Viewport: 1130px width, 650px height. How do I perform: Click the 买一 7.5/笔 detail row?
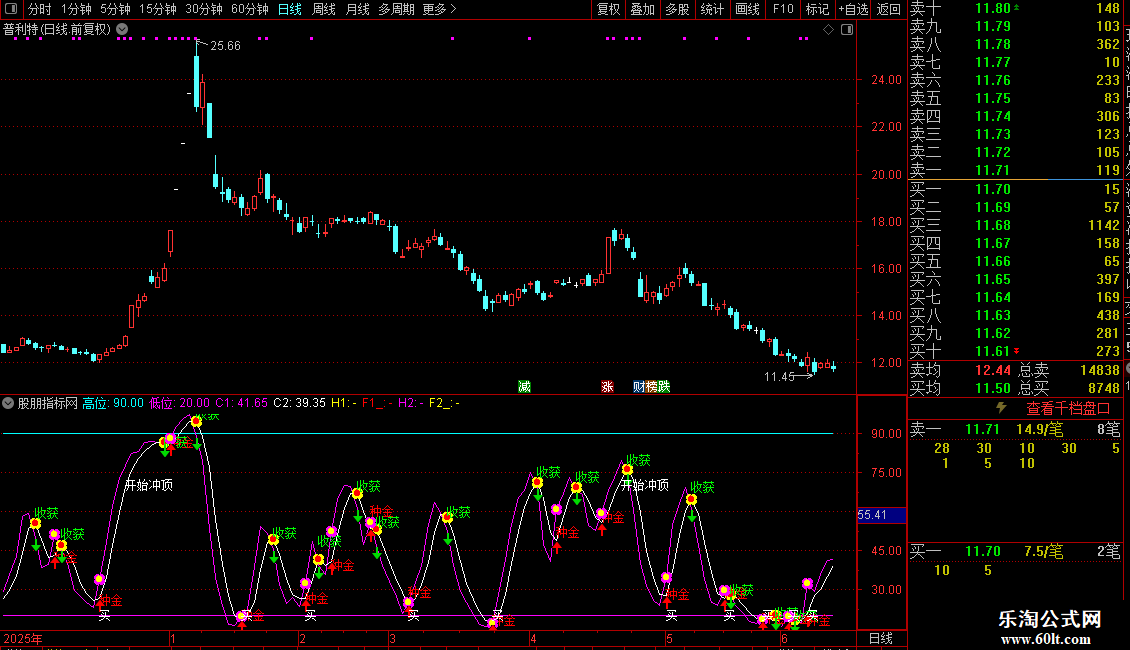pos(1015,551)
